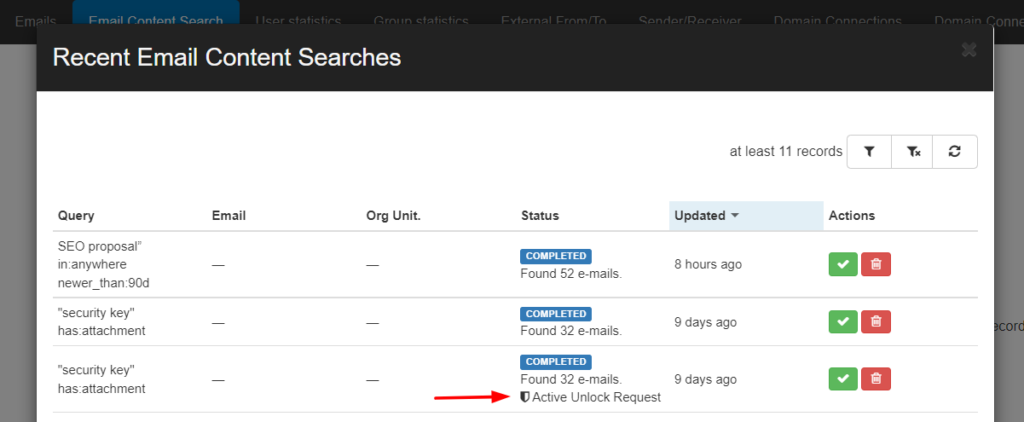The height and width of the screenshot is (422, 1024).
Task: Open the External From/To tab
Action: coord(554,21)
